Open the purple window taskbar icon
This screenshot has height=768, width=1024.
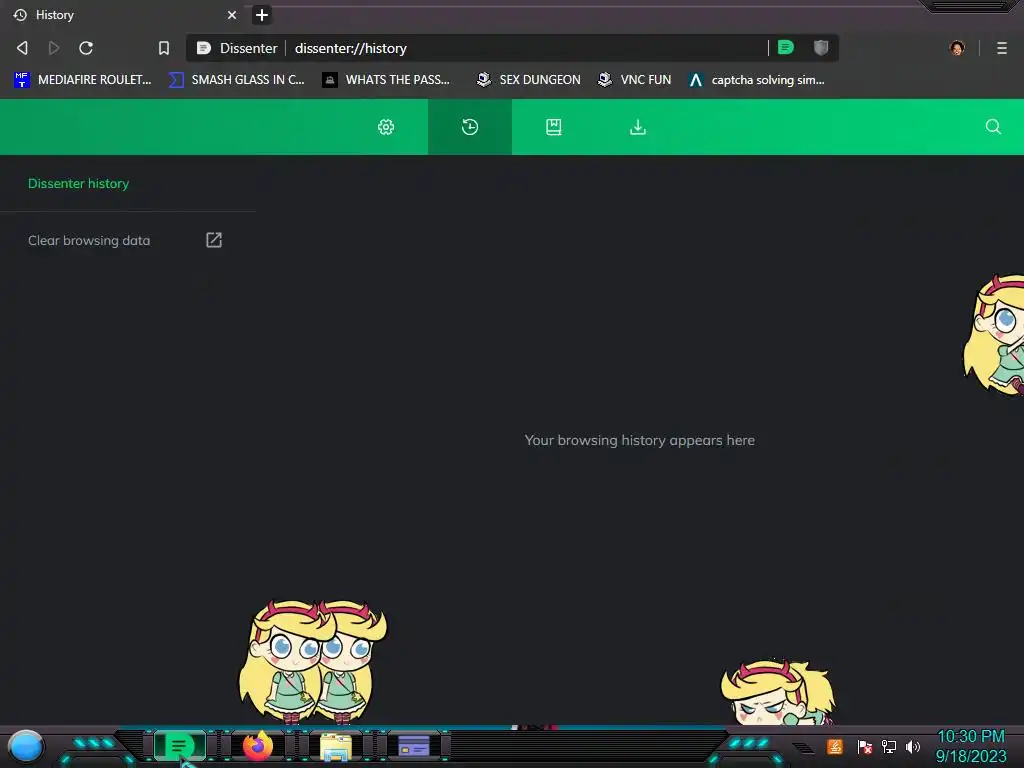click(413, 746)
